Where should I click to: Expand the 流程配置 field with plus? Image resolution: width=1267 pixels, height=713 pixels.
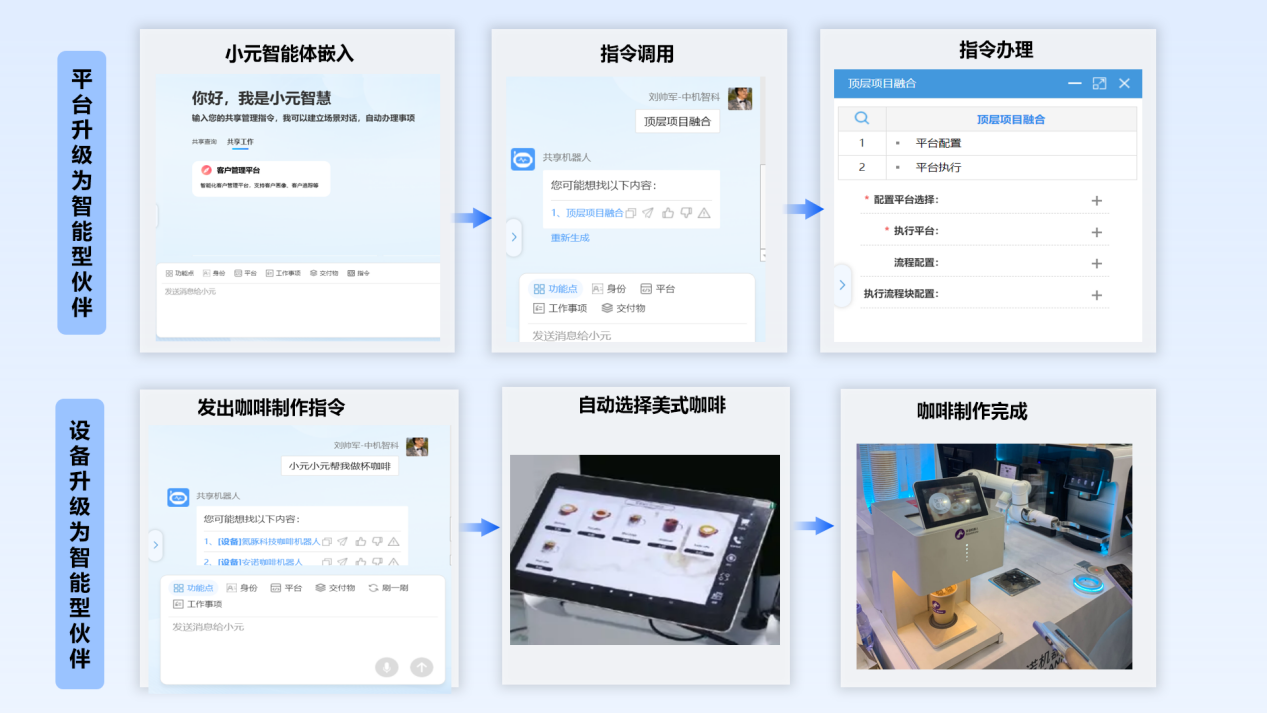pyautogui.click(x=1096, y=264)
